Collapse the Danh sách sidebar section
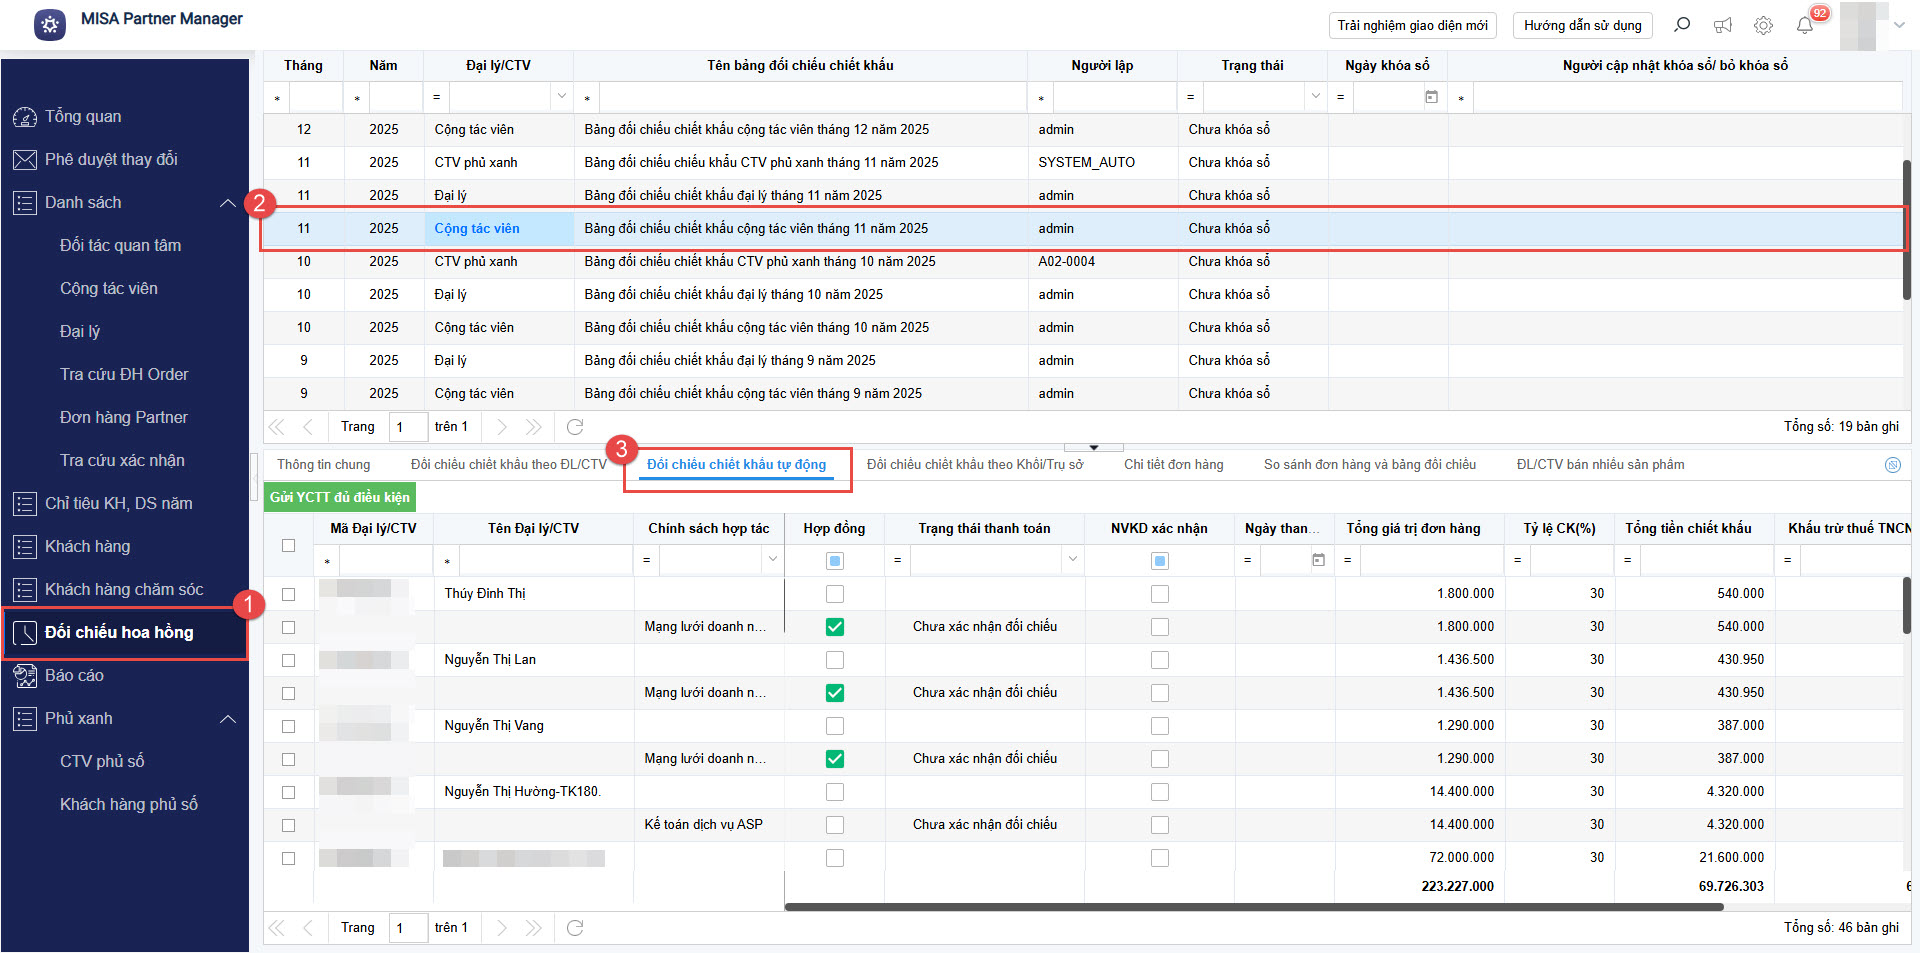1920x953 pixels. (227, 203)
